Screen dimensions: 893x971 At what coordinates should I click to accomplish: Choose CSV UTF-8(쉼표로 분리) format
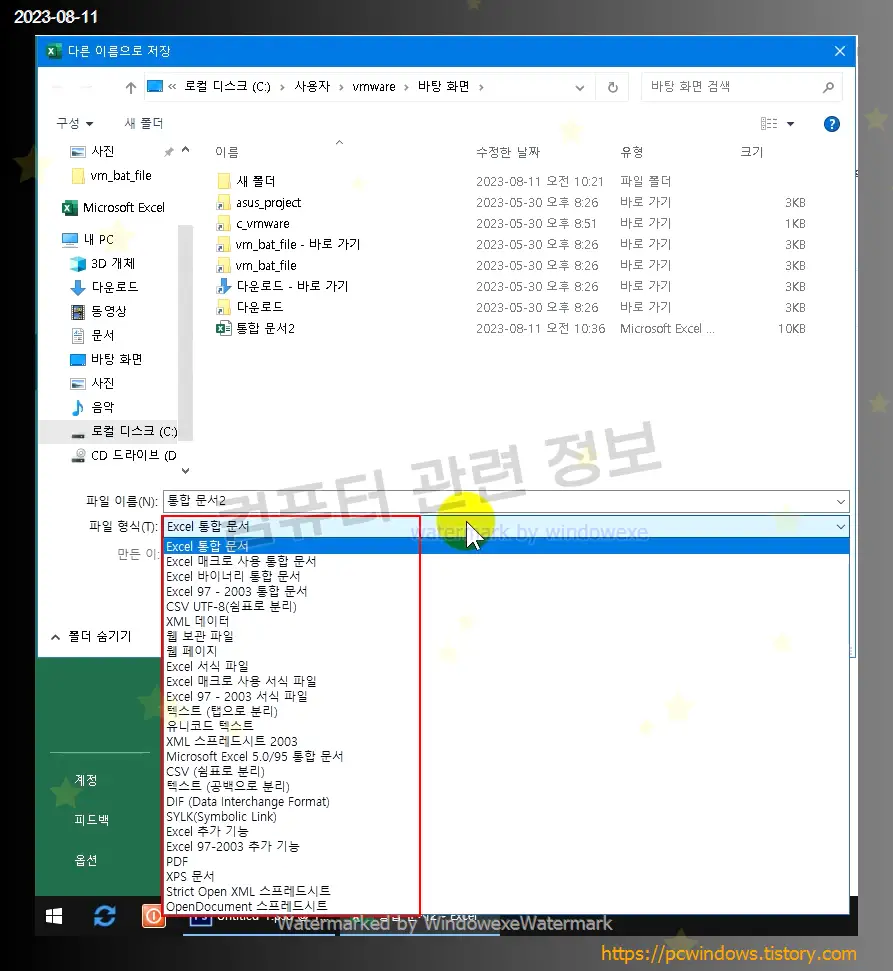[231, 606]
